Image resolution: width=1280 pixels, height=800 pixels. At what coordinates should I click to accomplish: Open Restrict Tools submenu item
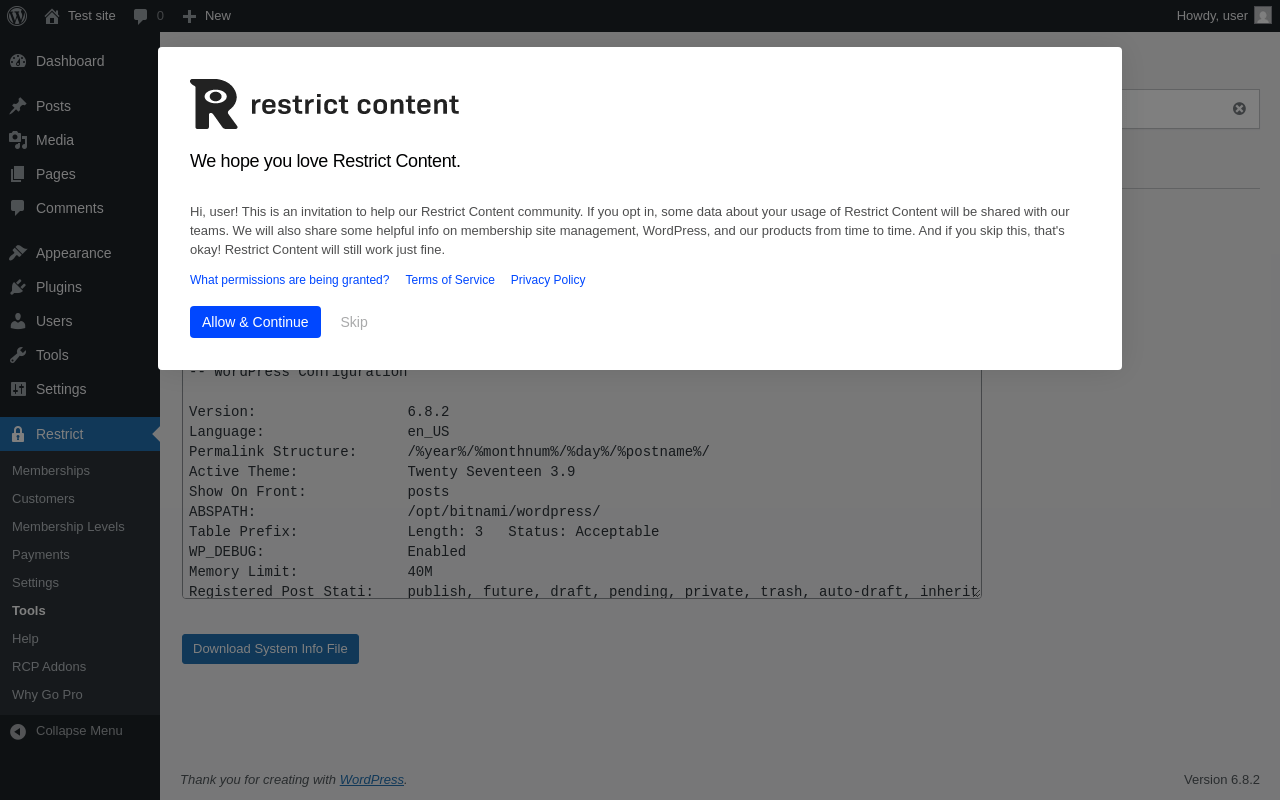pyautogui.click(x=29, y=610)
